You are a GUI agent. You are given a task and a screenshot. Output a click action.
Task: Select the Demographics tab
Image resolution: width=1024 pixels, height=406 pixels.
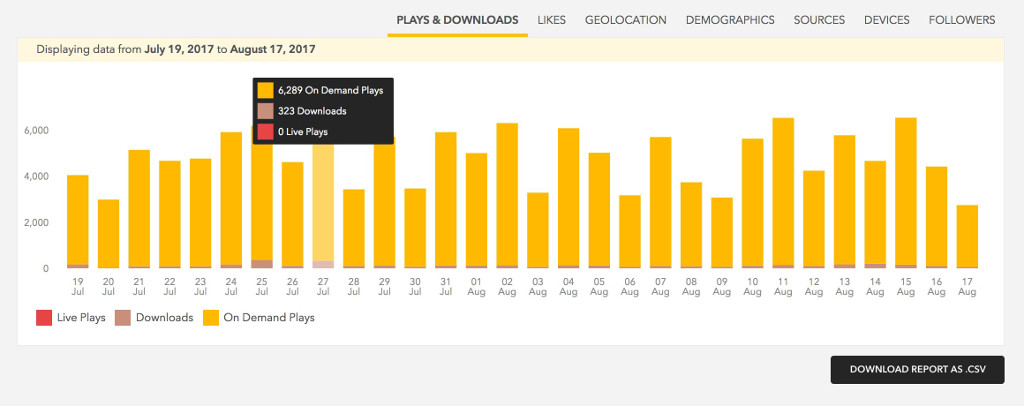(x=730, y=20)
